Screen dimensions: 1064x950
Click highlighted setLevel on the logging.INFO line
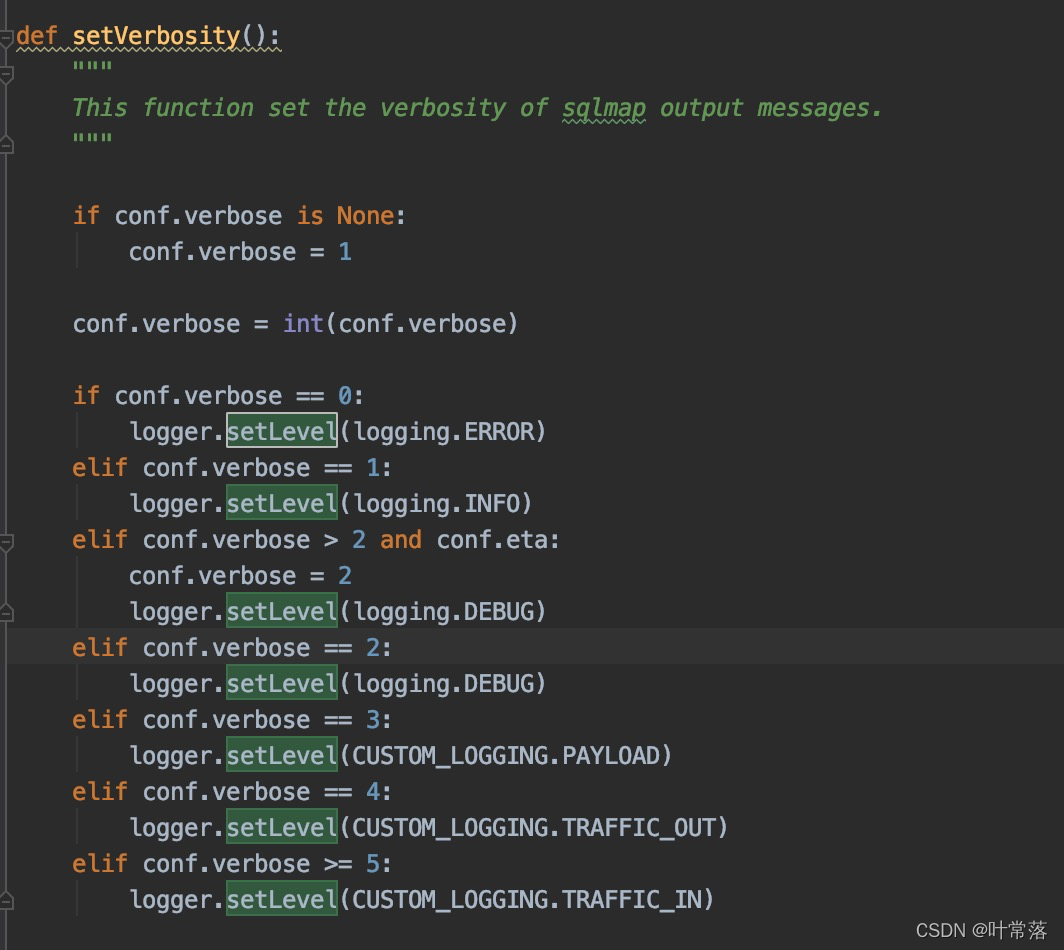pos(282,503)
